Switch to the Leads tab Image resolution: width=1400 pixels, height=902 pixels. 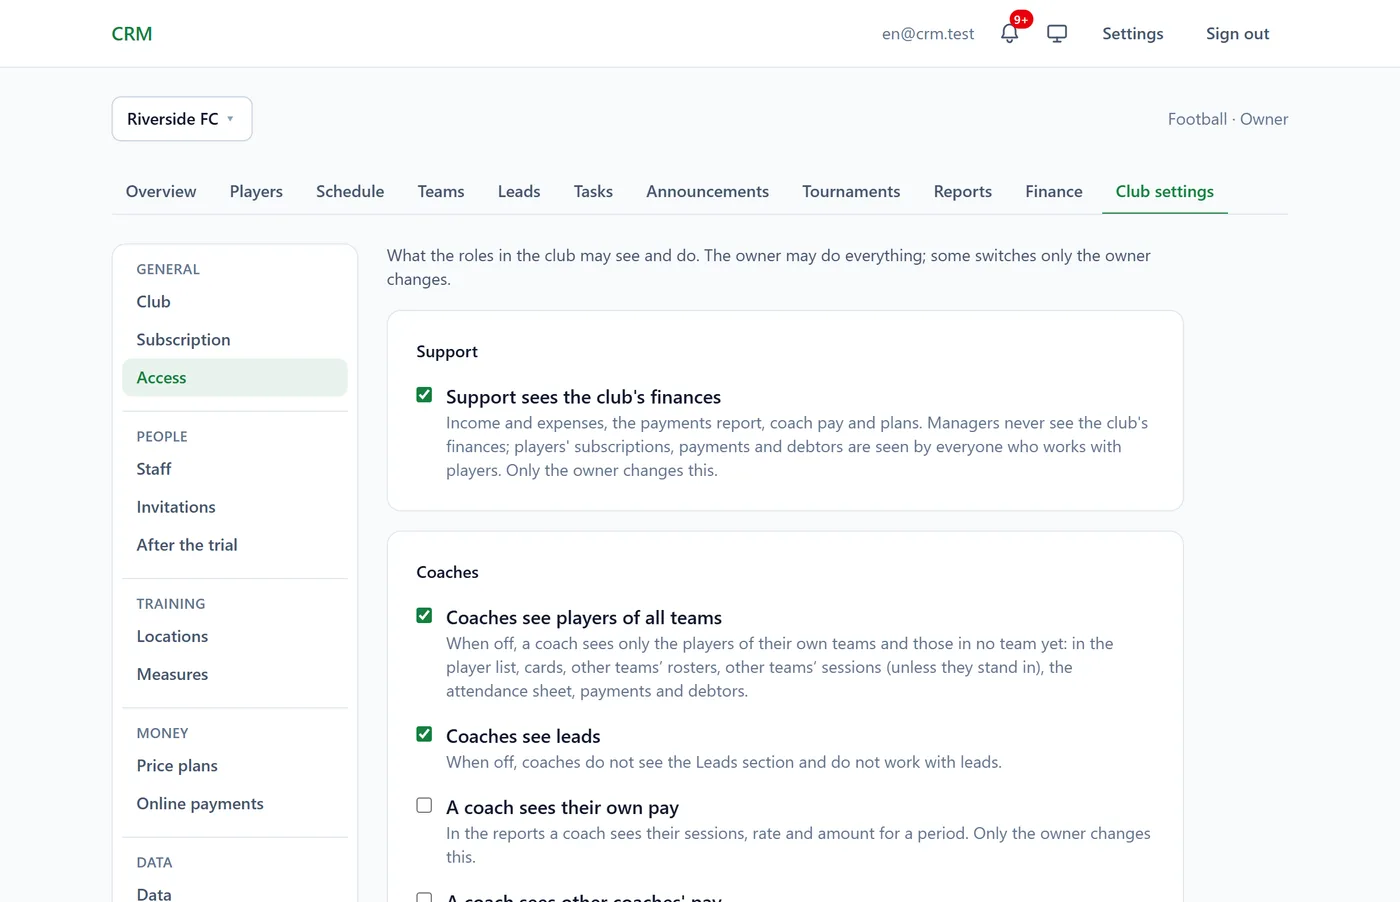click(519, 191)
